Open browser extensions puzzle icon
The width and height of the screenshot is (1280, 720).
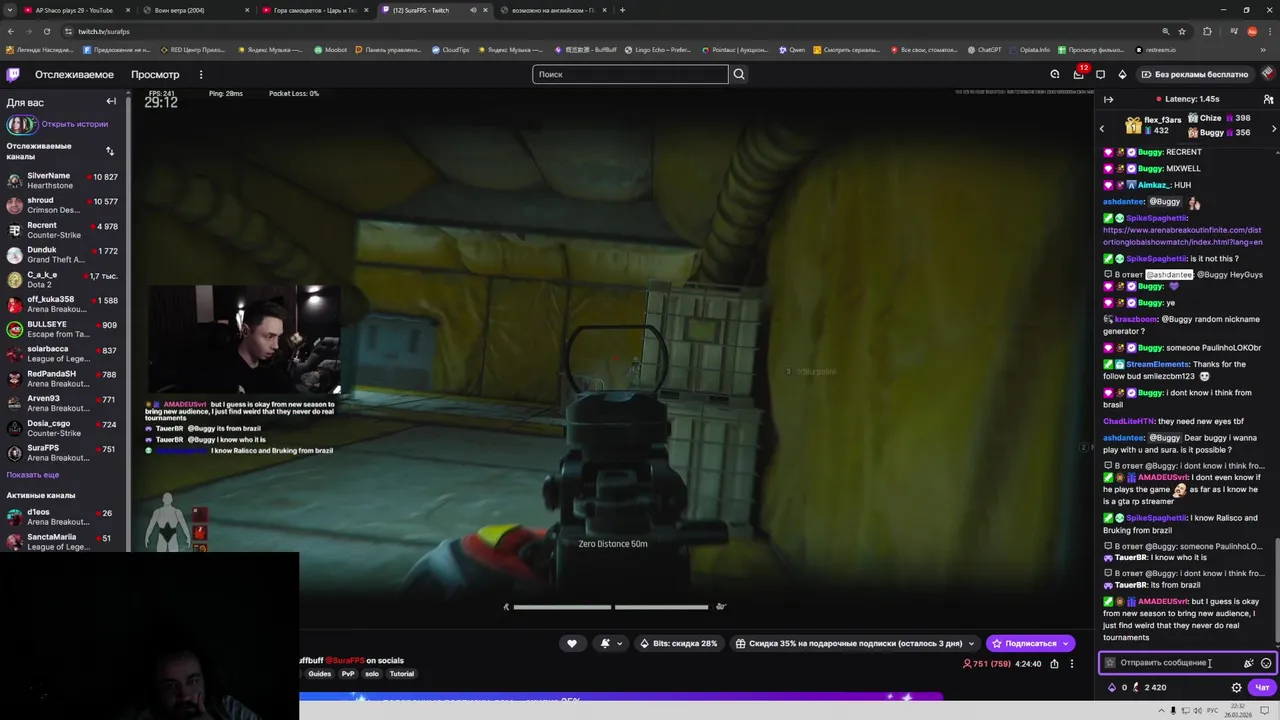coord(1207,31)
